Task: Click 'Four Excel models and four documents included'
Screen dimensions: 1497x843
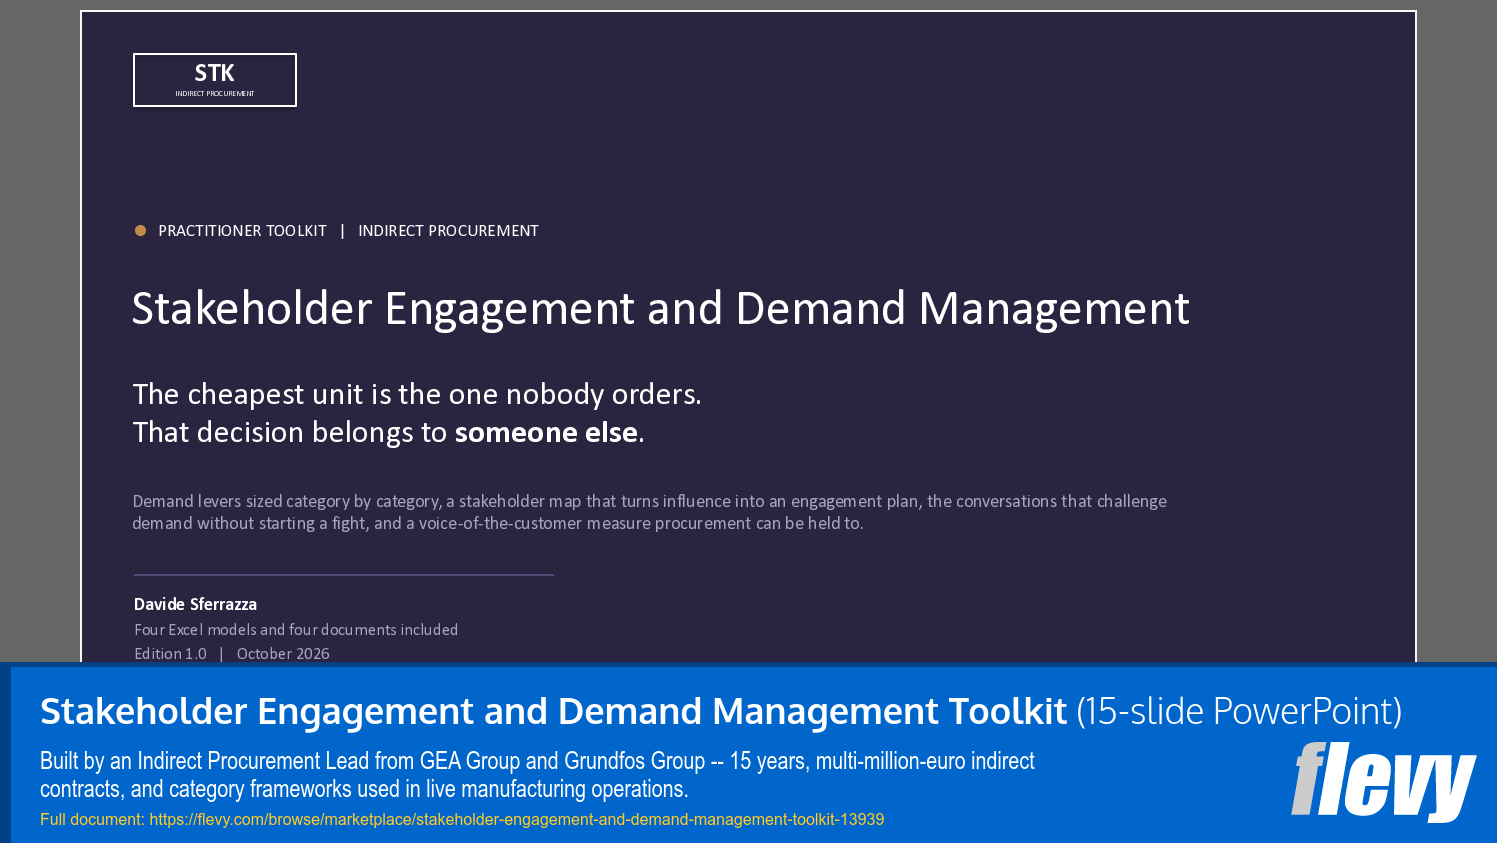Action: point(296,630)
